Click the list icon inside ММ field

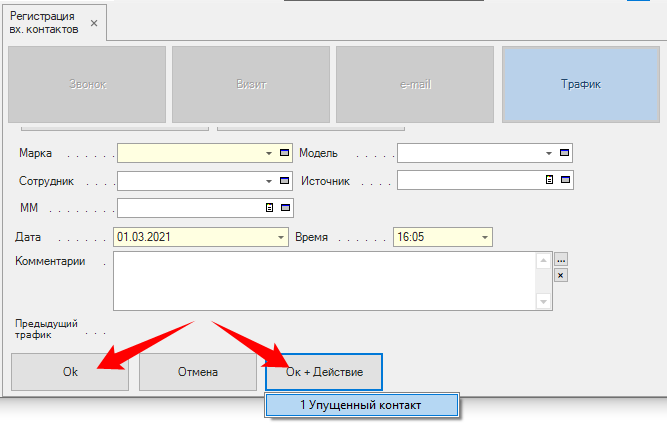coord(269,208)
